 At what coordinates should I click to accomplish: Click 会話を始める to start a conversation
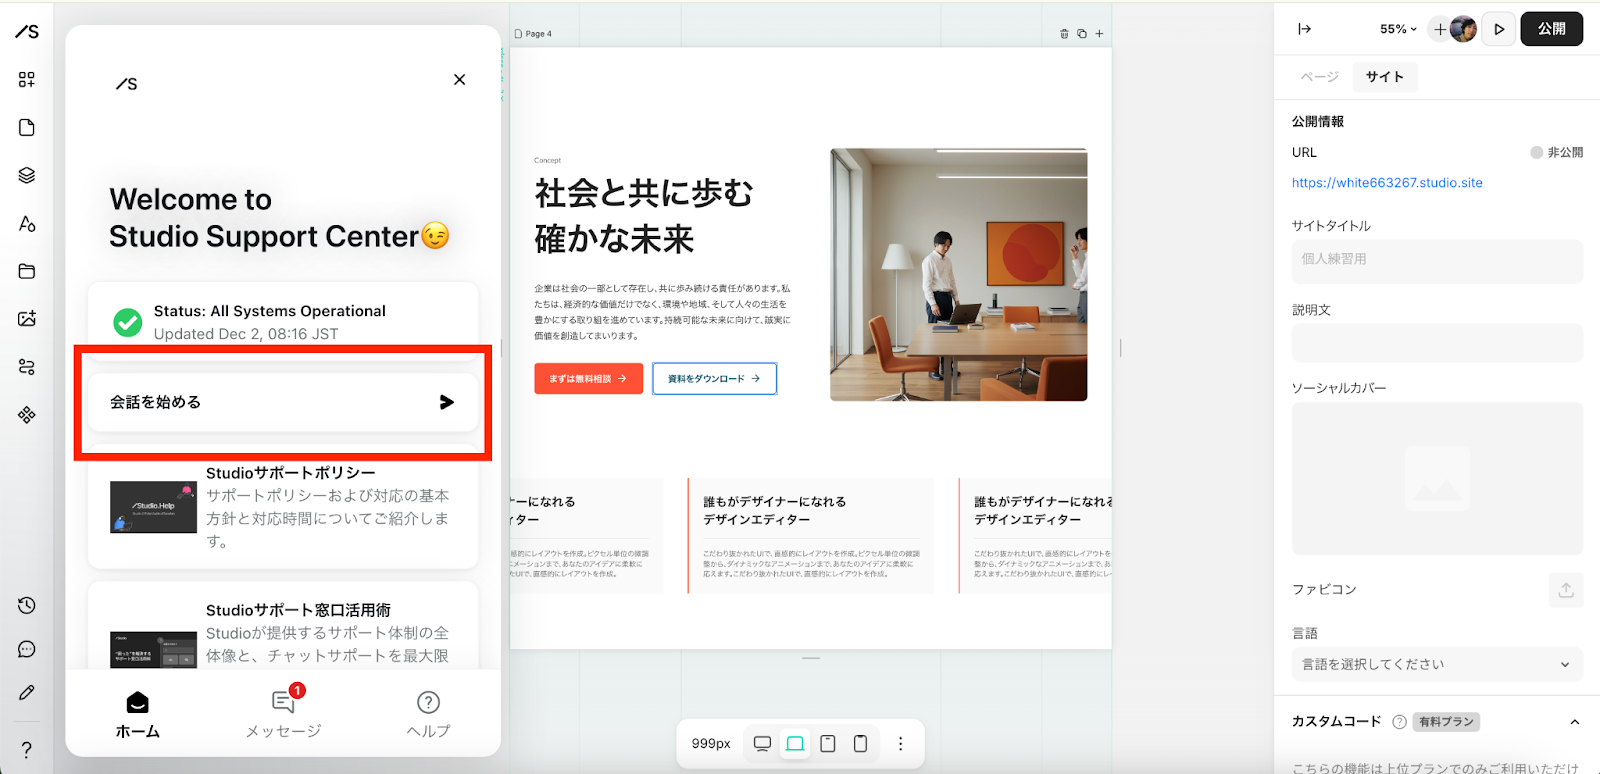283,402
